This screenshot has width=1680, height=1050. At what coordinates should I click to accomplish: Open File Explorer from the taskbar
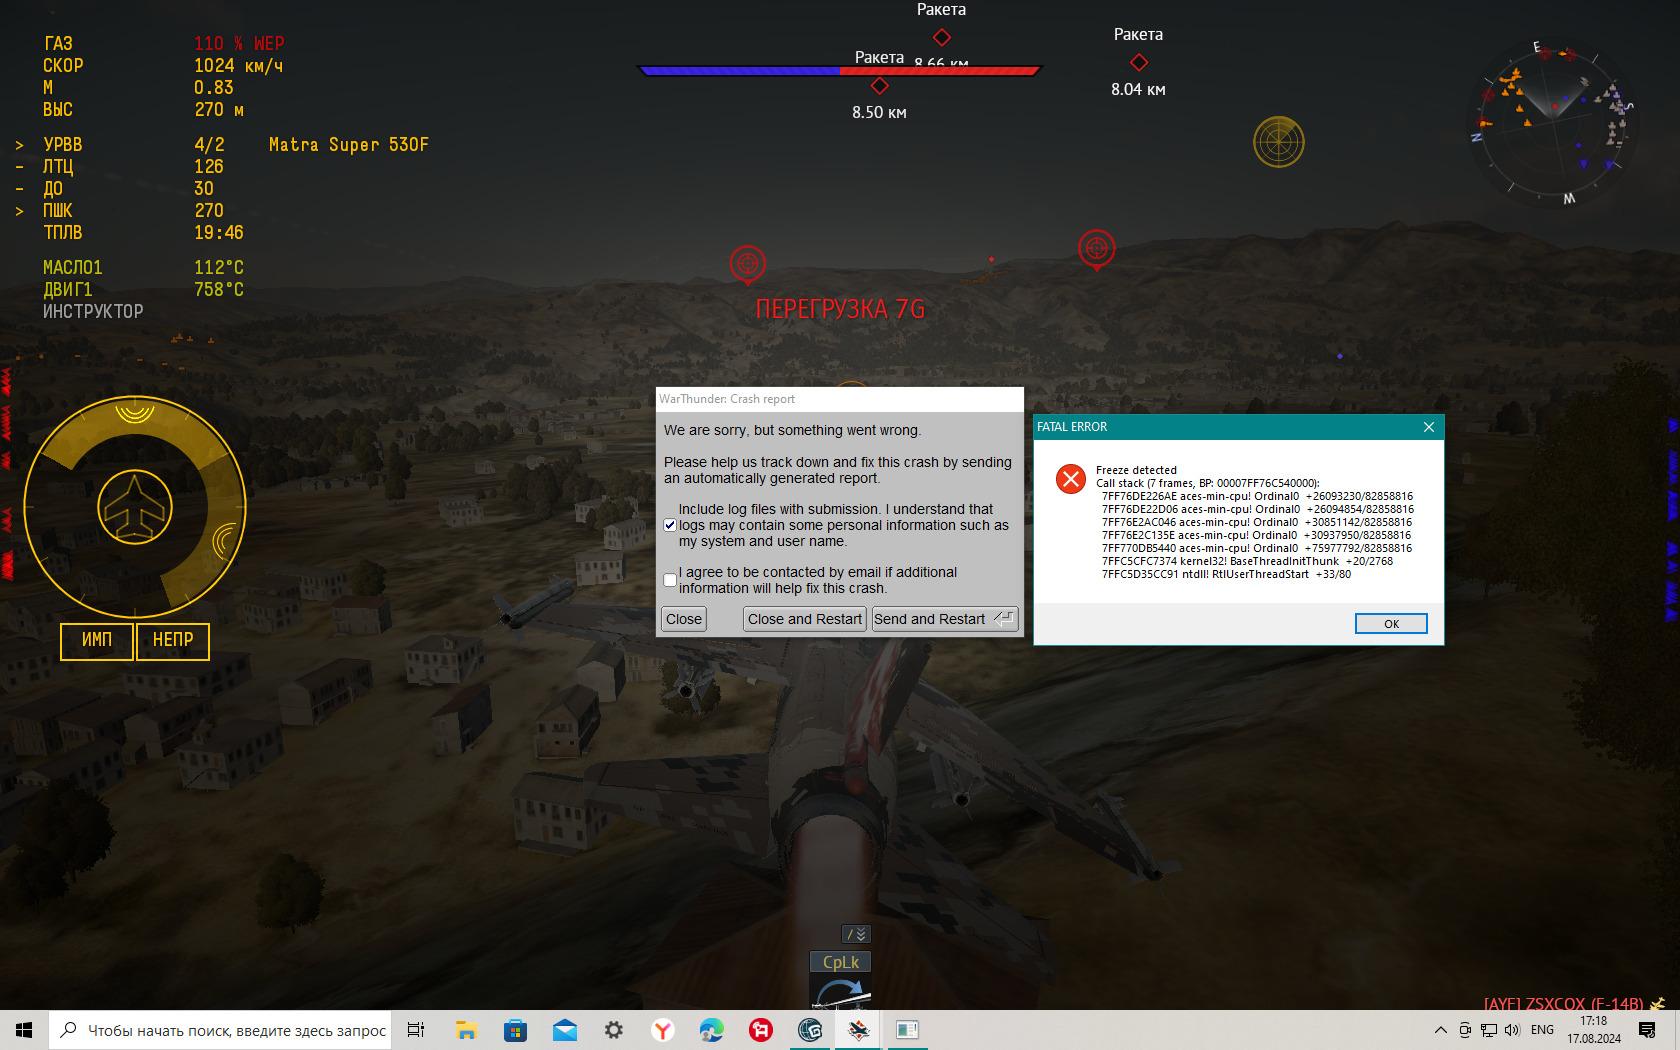(466, 1030)
